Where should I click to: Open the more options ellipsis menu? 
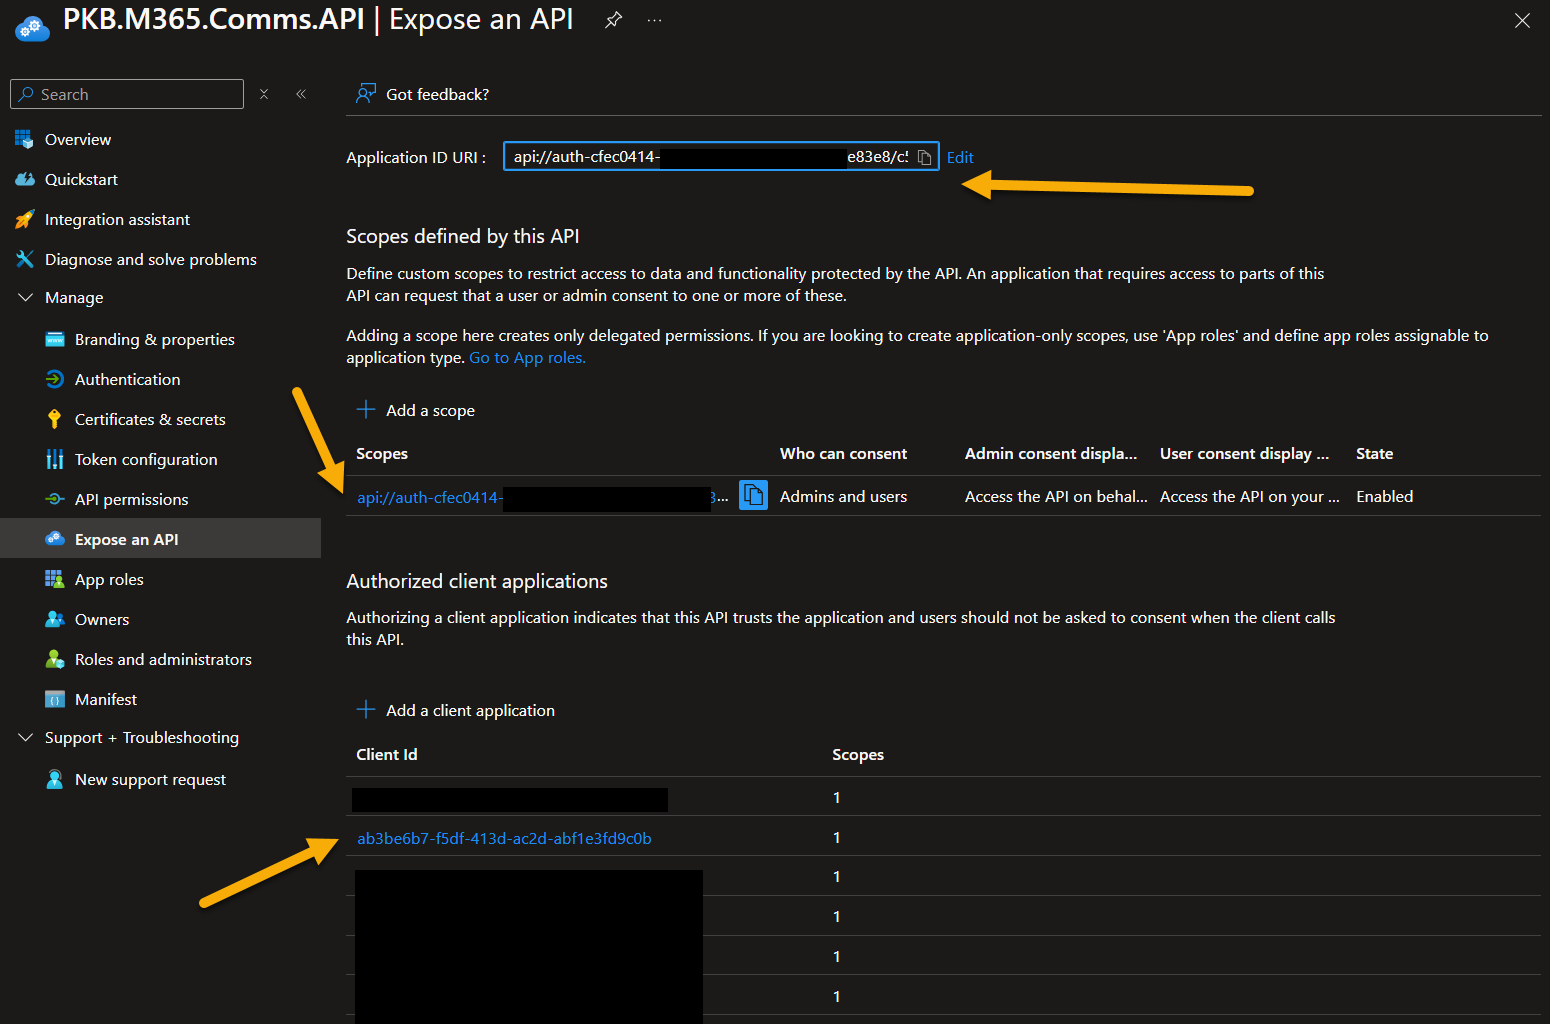click(x=655, y=19)
